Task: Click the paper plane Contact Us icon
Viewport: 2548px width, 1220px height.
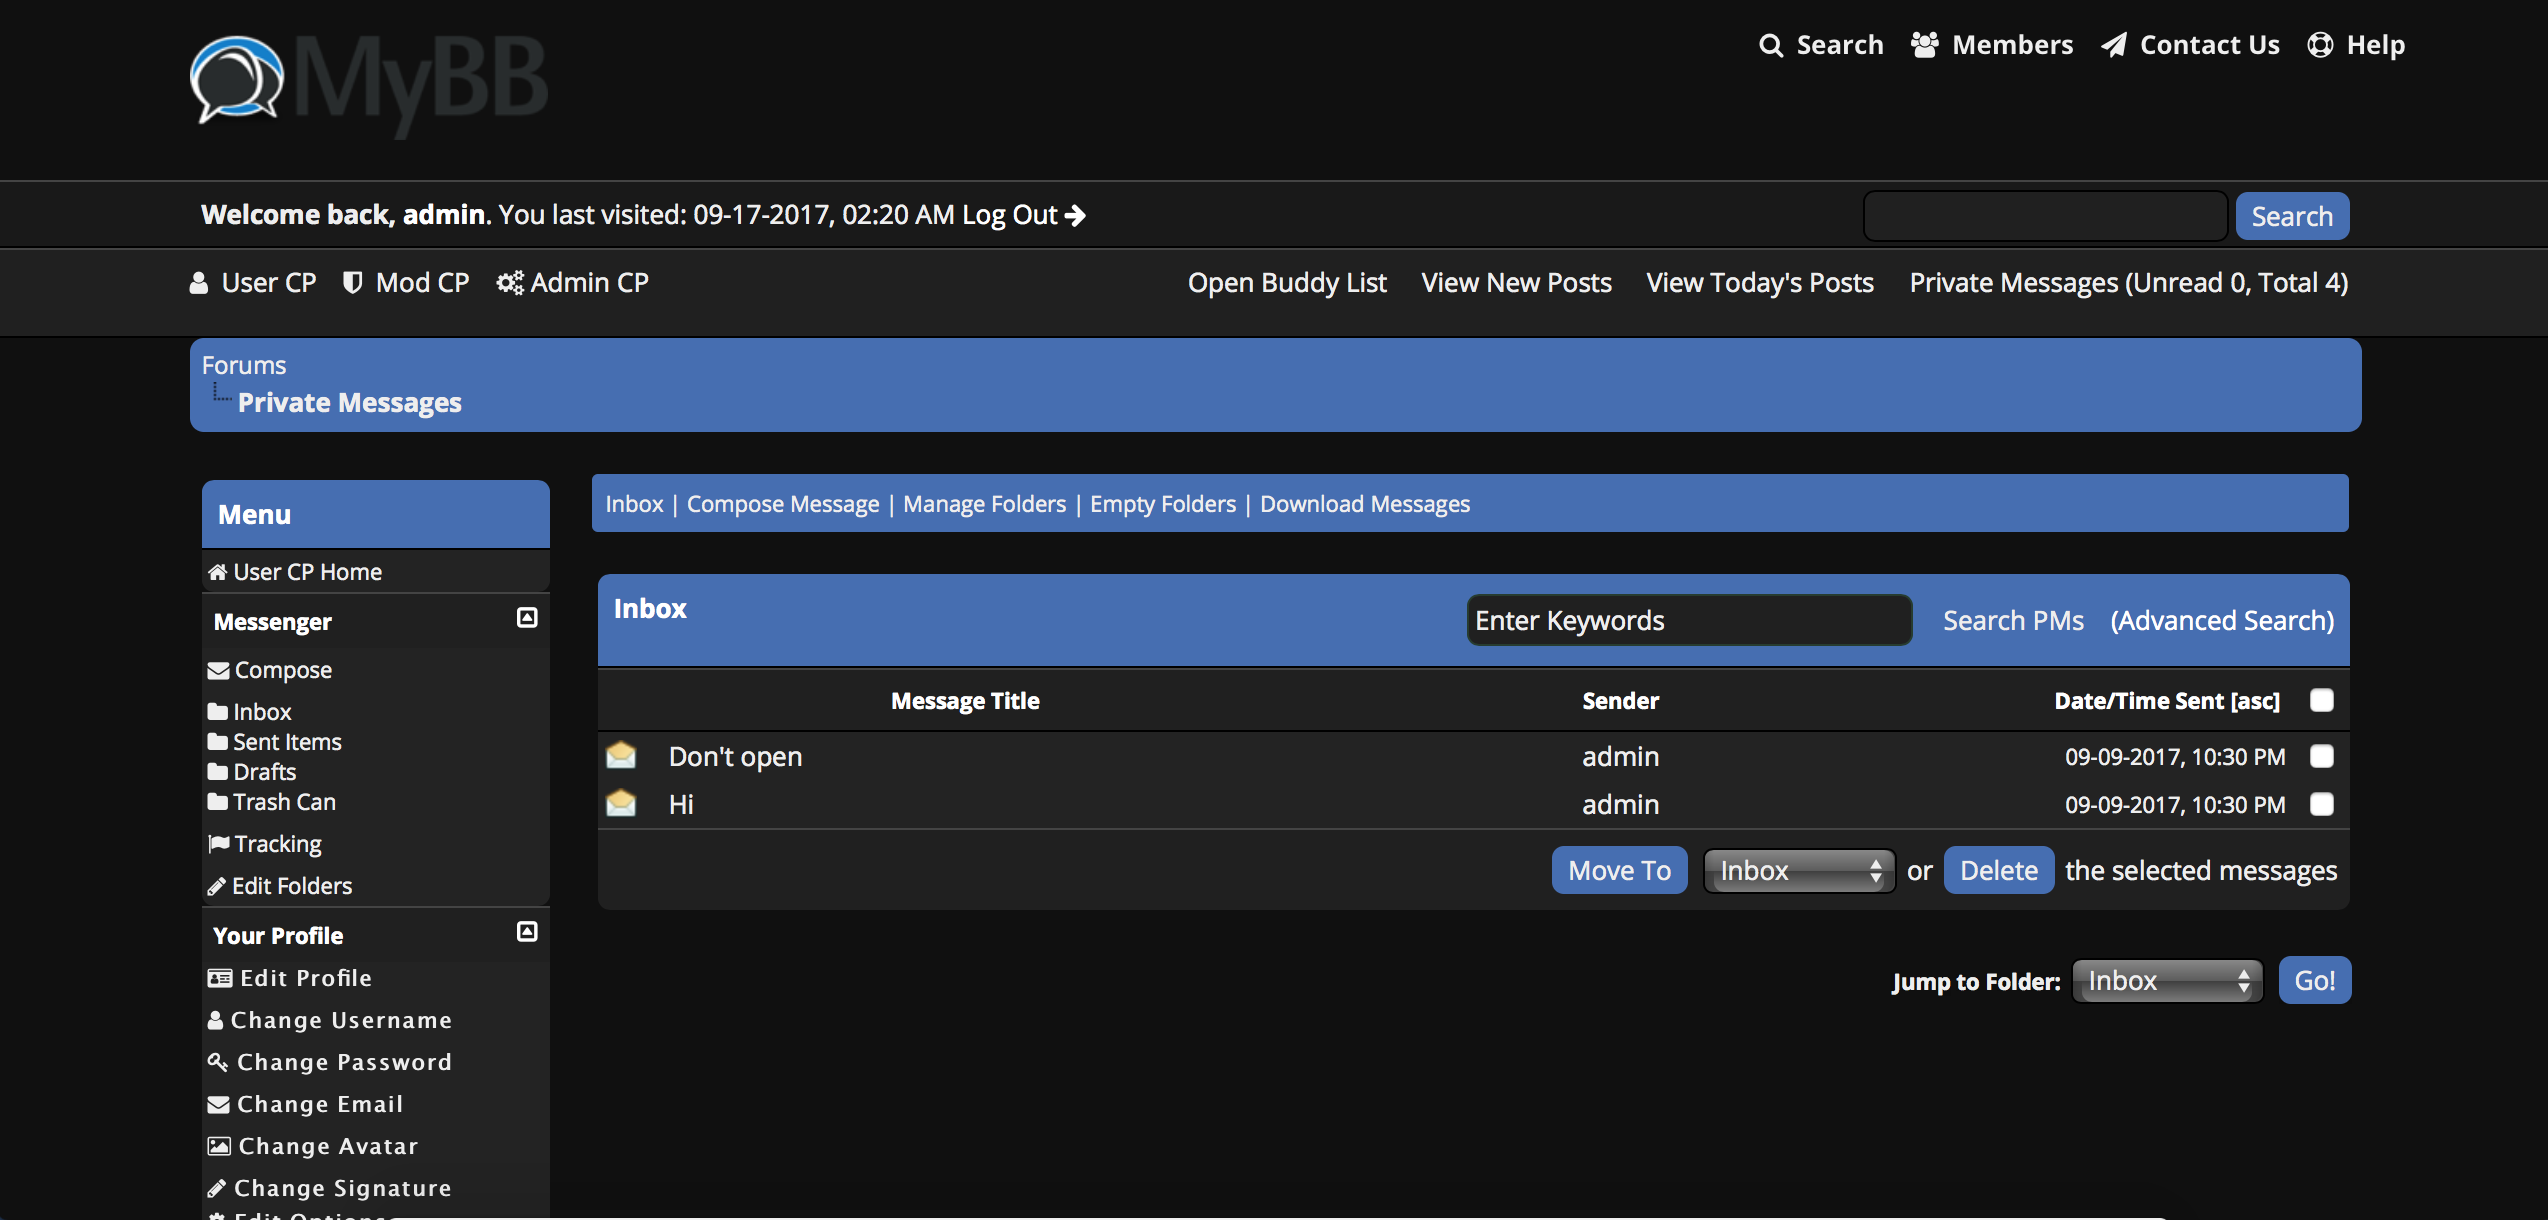Action: pos(2114,45)
